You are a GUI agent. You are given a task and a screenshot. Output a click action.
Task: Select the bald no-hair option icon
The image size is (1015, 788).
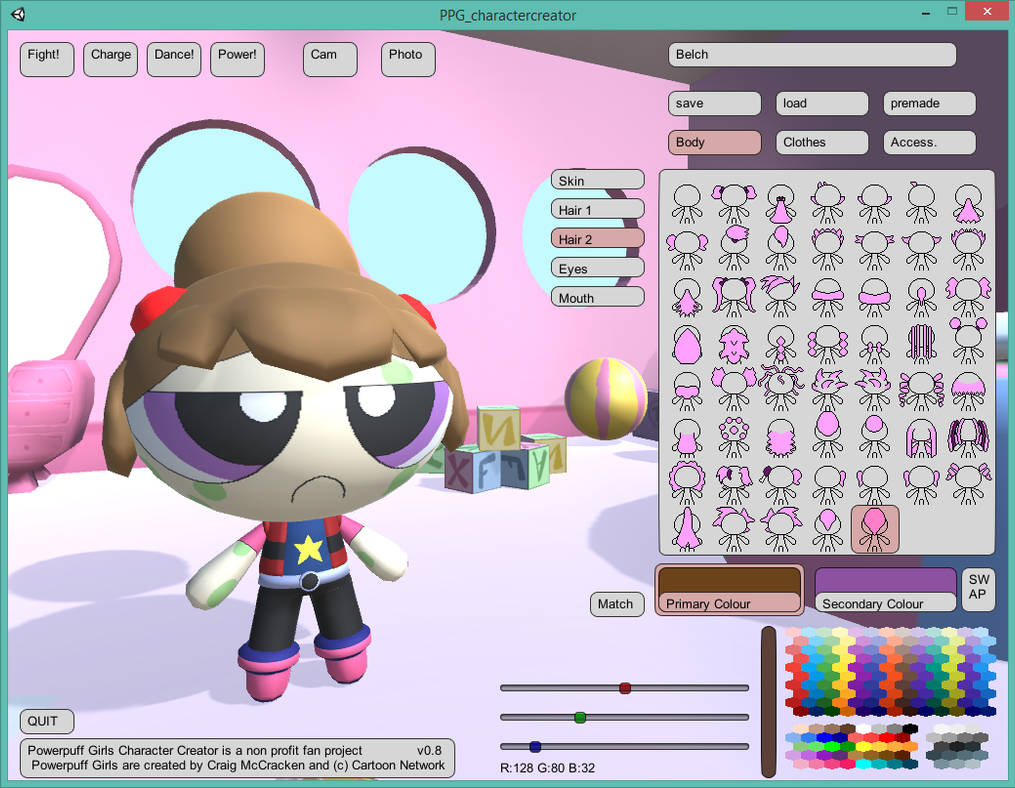click(687, 204)
